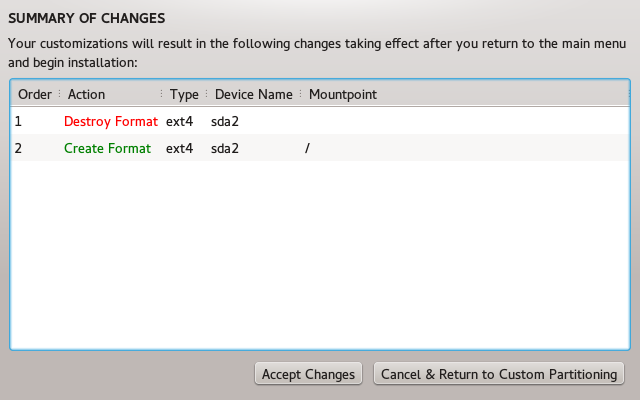Select sda2 in the Destroy Format row
Image resolution: width=640 pixels, height=400 pixels.
[225, 121]
